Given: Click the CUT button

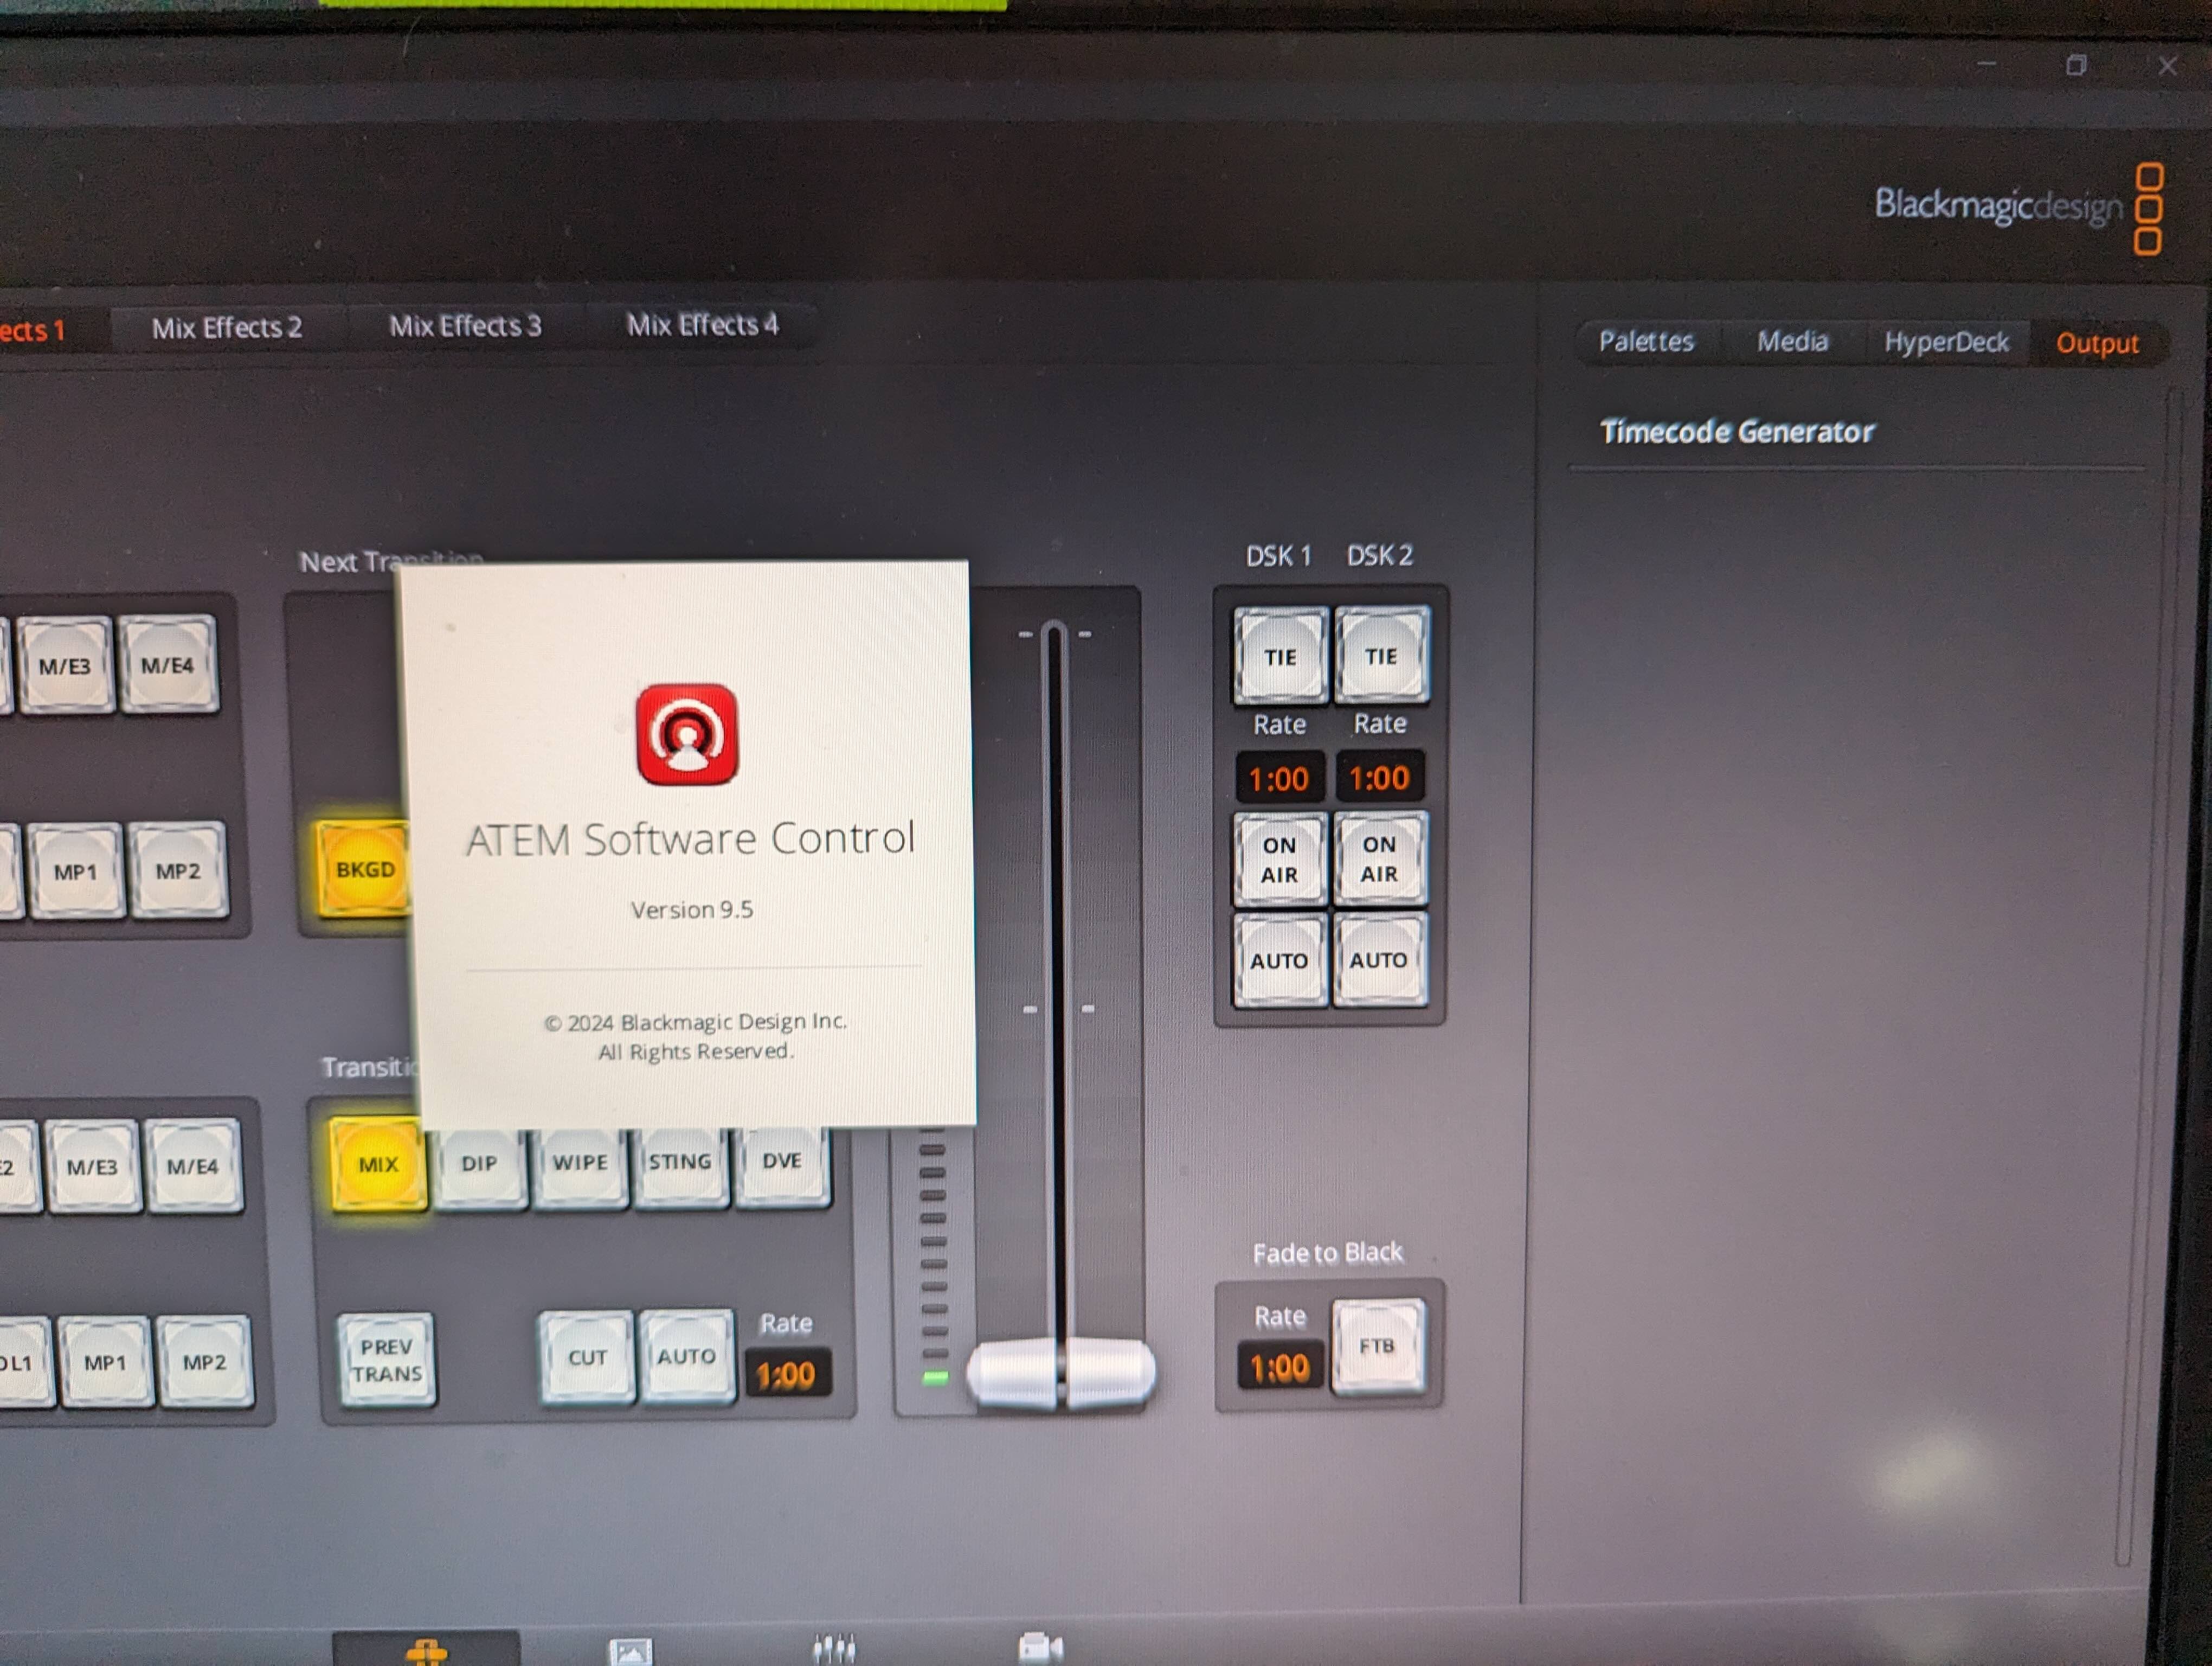Looking at the screenshot, I should [x=587, y=1358].
